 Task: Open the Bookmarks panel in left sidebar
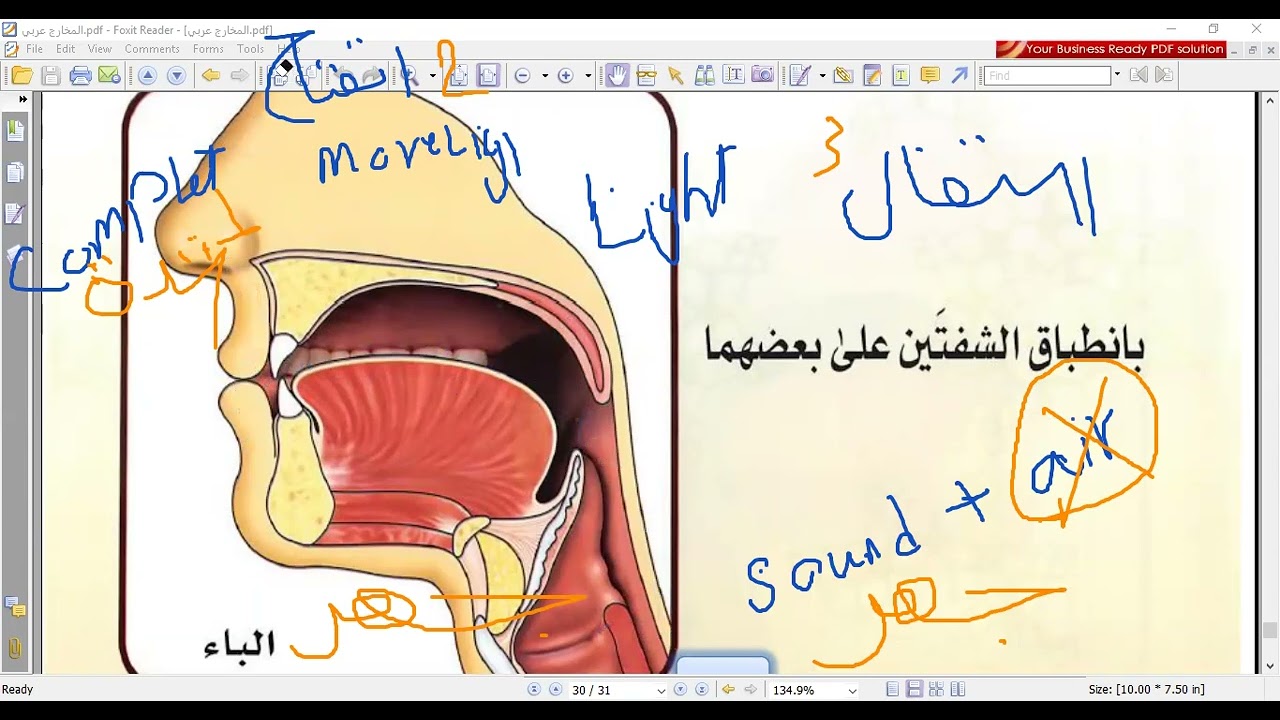click(15, 130)
